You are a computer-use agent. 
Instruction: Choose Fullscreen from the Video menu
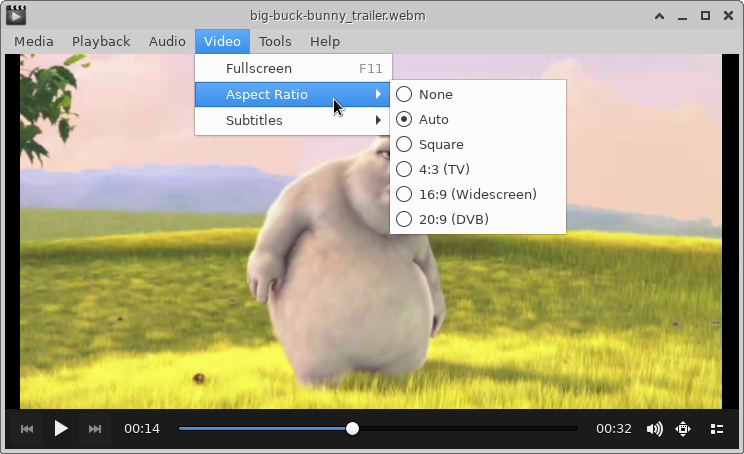coord(293,69)
